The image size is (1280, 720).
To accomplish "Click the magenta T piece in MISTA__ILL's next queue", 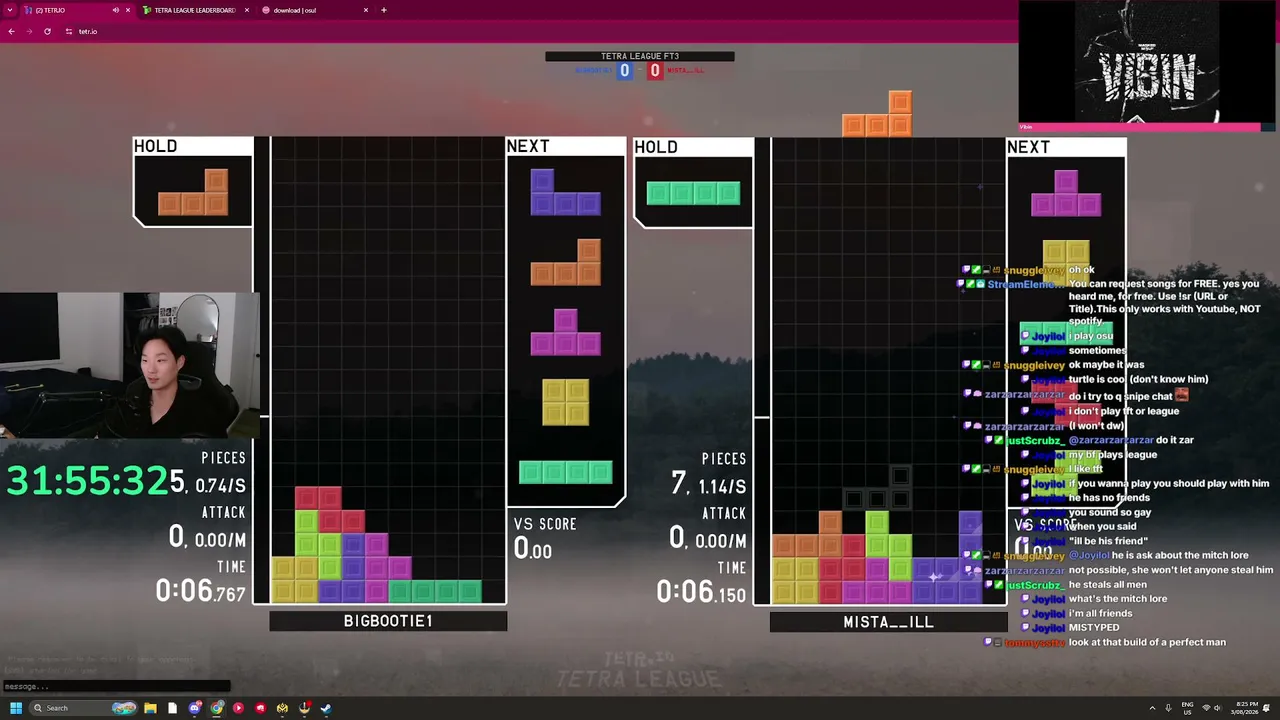I will 1066,193.
